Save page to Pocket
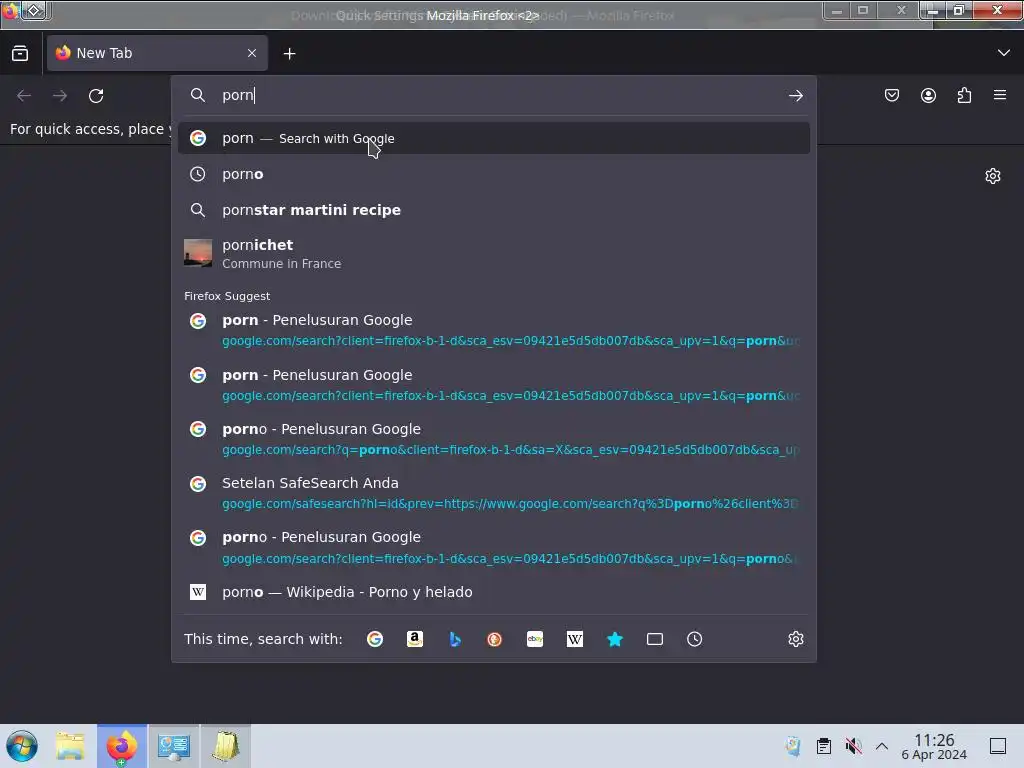This screenshot has height=768, width=1024. tap(891, 95)
